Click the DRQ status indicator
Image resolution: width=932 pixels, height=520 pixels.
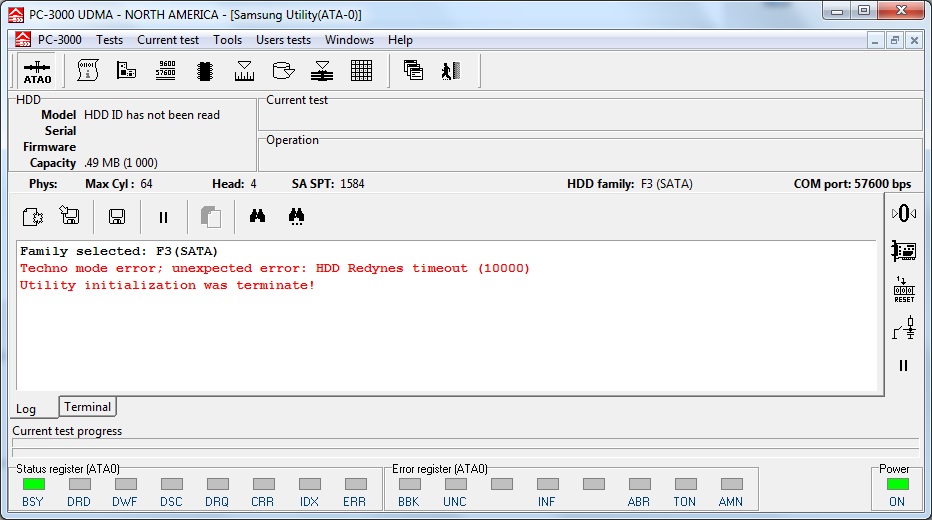coord(218,484)
